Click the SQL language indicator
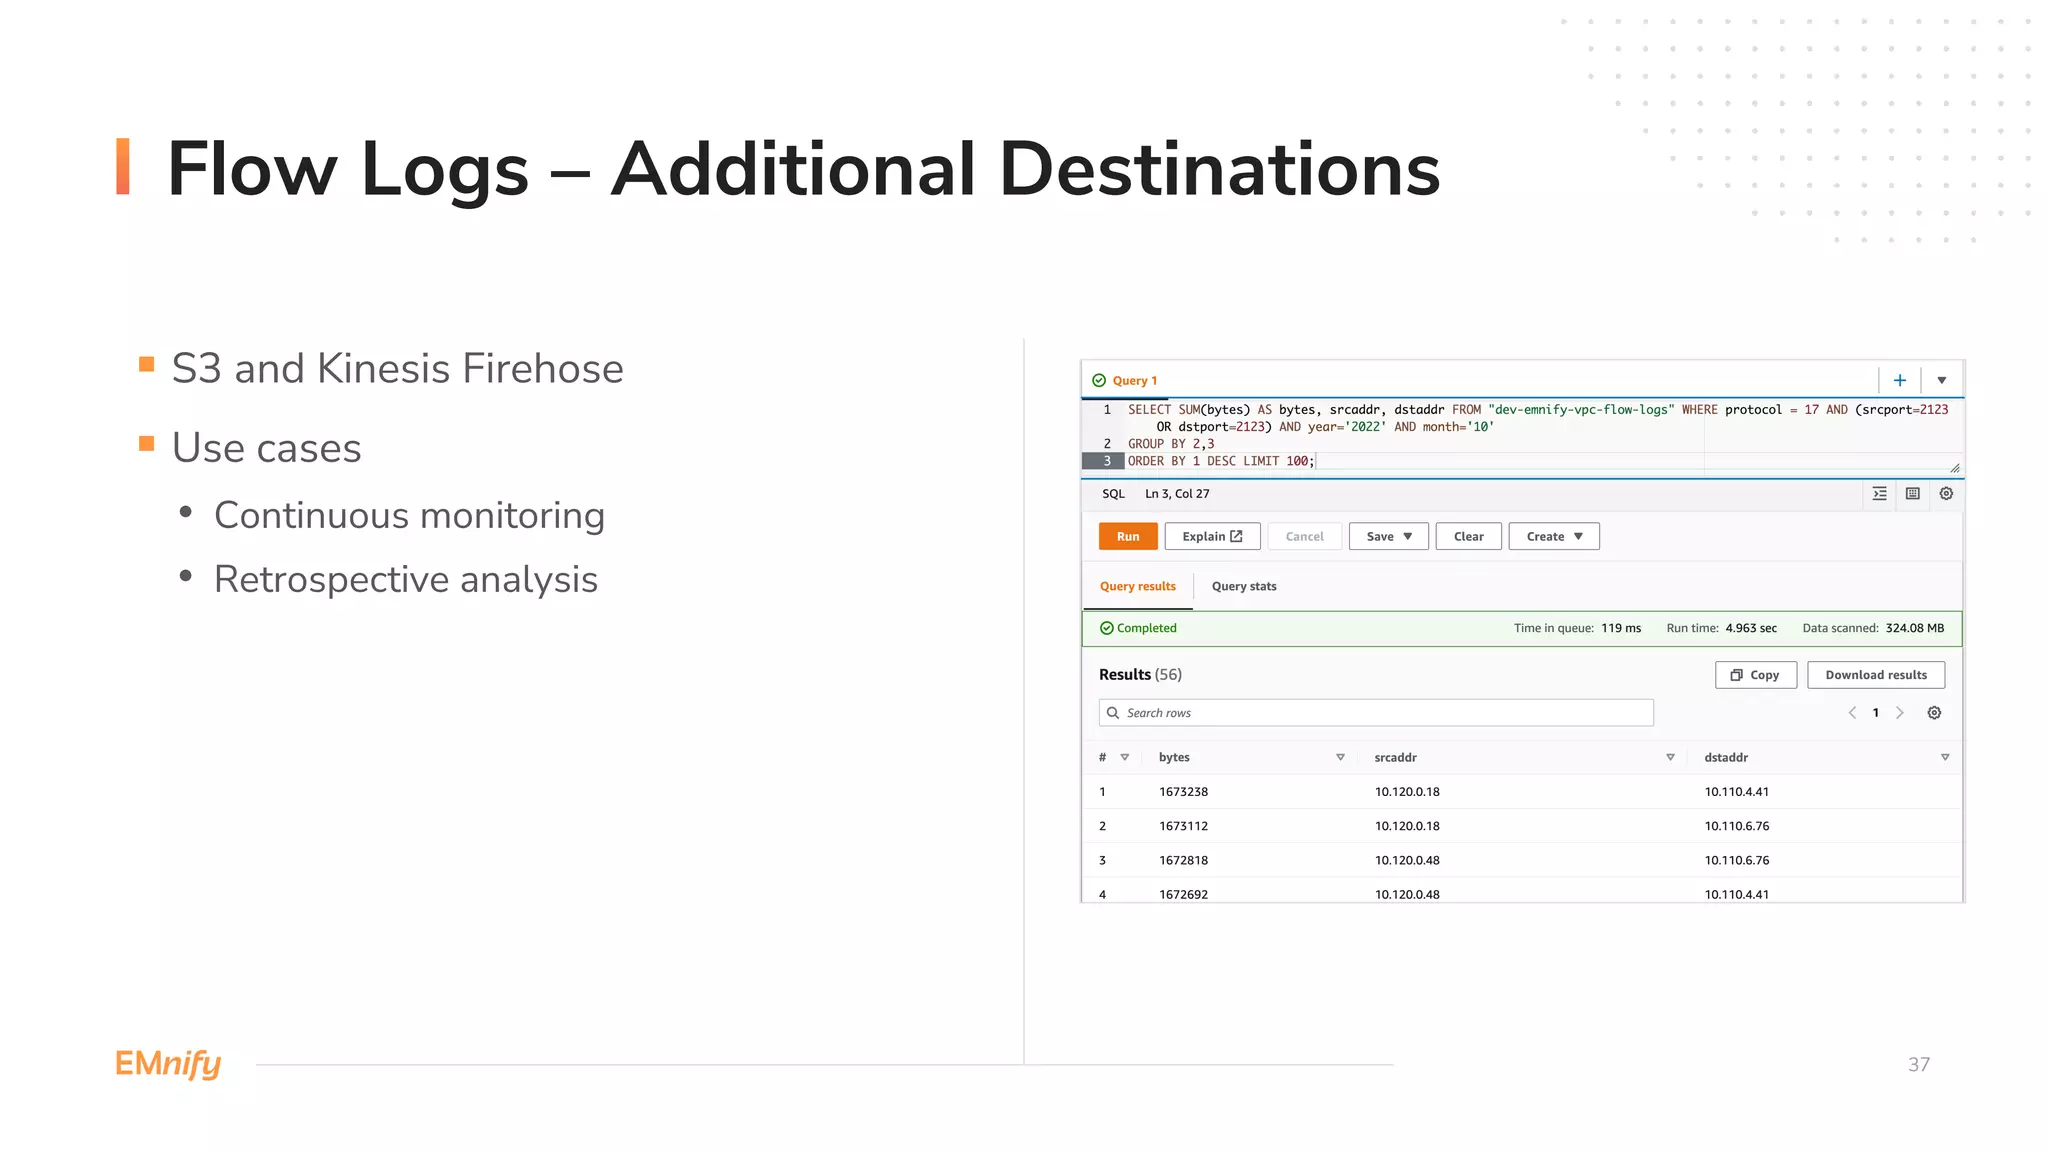The height and width of the screenshot is (1152, 2048). [1113, 494]
